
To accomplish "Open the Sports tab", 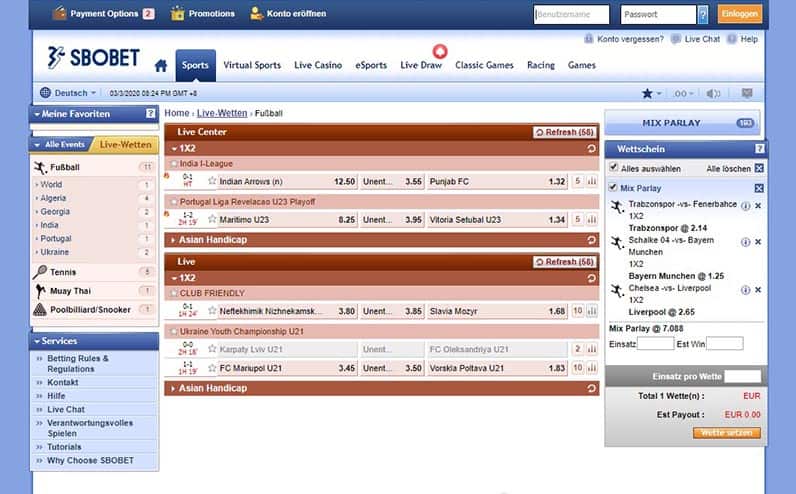I will [195, 65].
